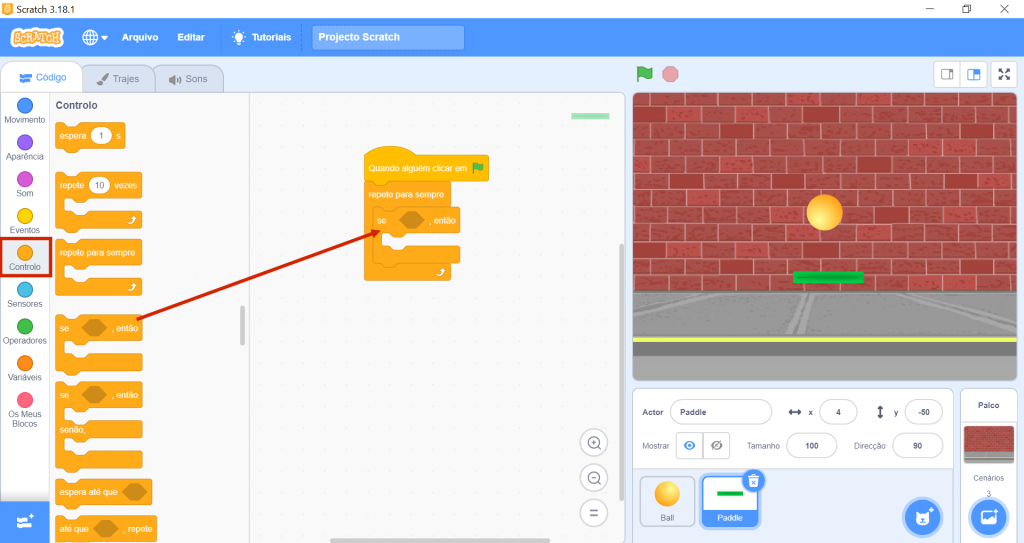
Task: Click the workspace vertical scrollbar
Action: point(621,372)
